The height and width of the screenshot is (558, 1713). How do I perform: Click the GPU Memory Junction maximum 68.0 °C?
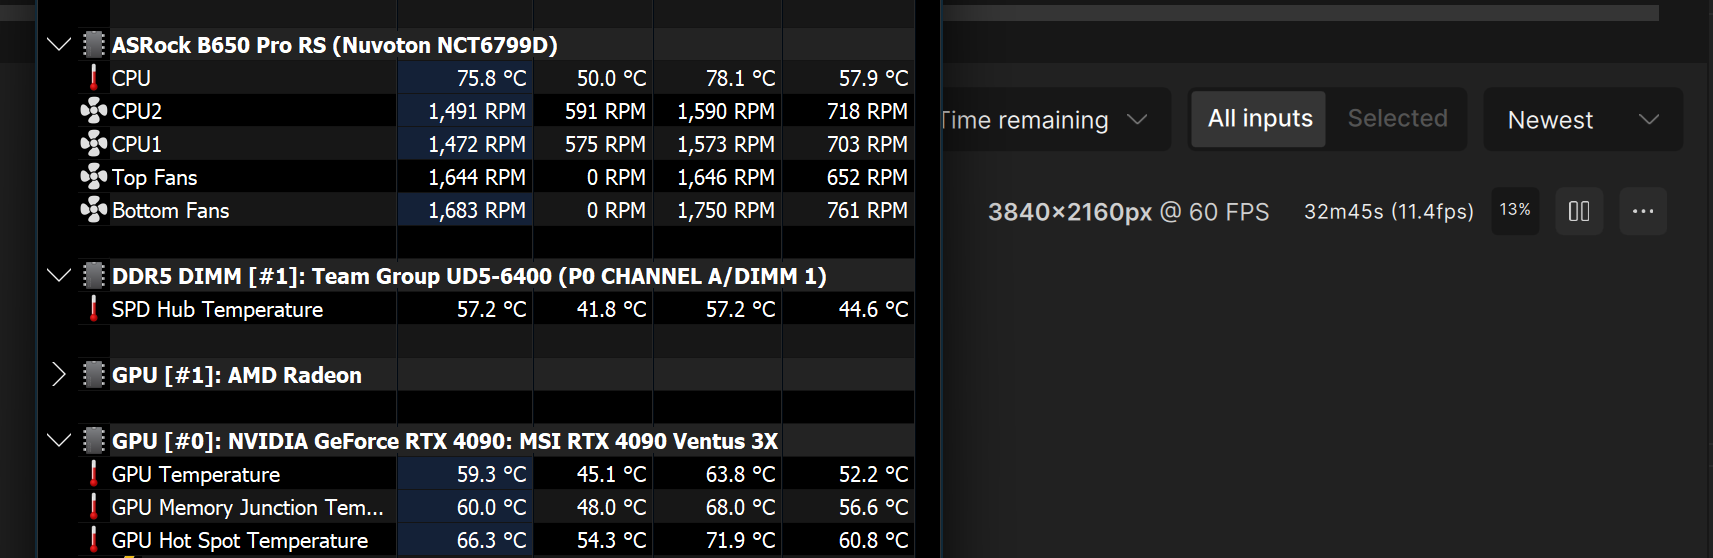(x=740, y=507)
